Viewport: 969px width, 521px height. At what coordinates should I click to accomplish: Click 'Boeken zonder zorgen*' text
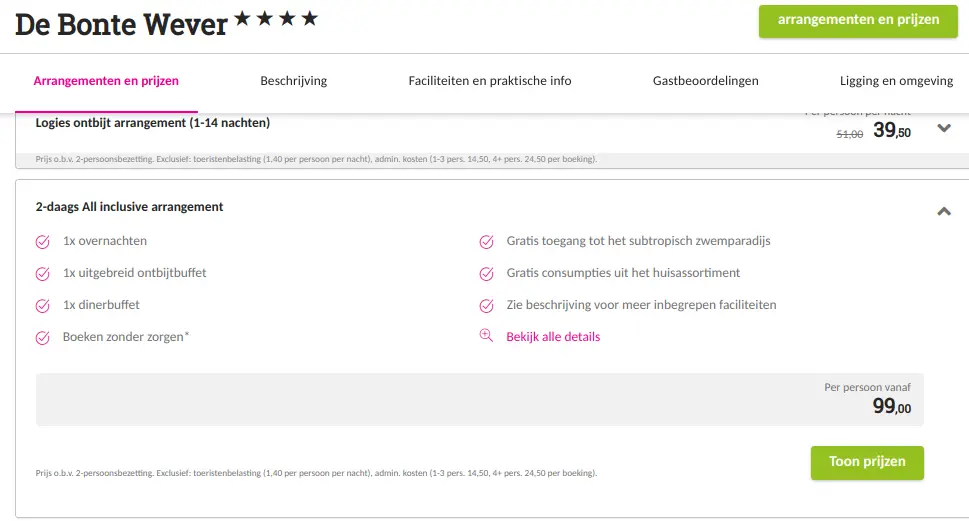click(x=125, y=337)
